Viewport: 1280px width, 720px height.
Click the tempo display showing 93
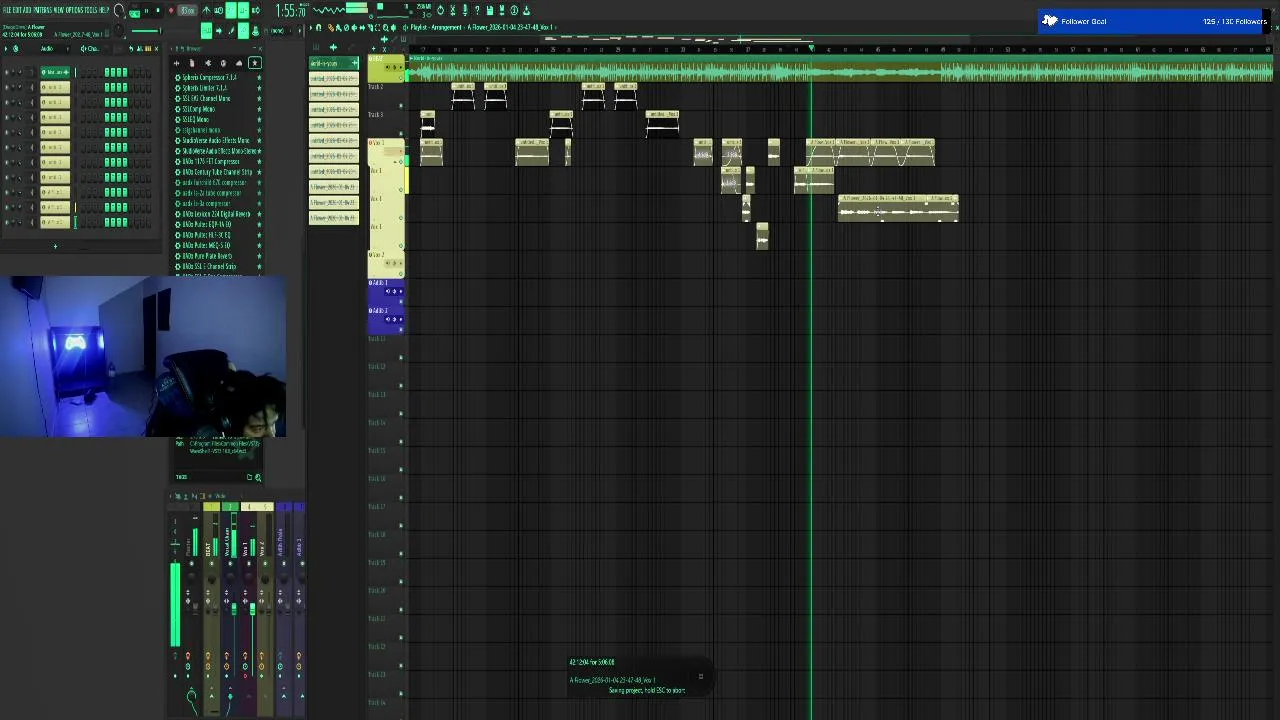click(x=187, y=11)
